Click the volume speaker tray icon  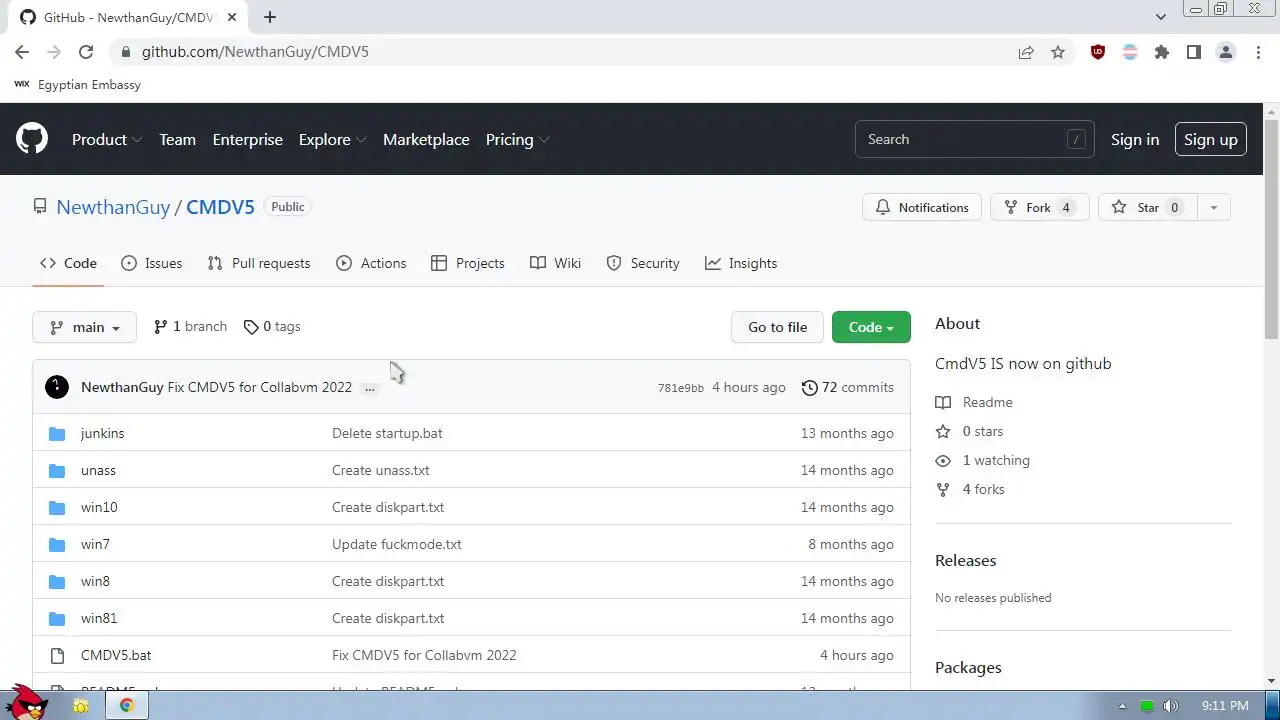click(x=1171, y=706)
